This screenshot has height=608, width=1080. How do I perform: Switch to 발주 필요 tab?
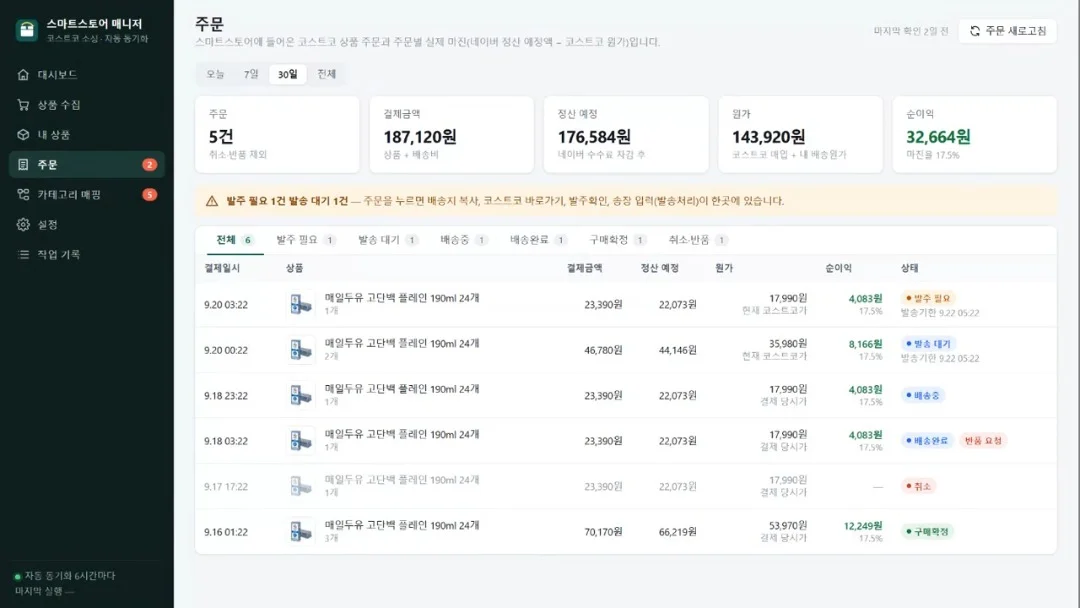click(x=306, y=240)
